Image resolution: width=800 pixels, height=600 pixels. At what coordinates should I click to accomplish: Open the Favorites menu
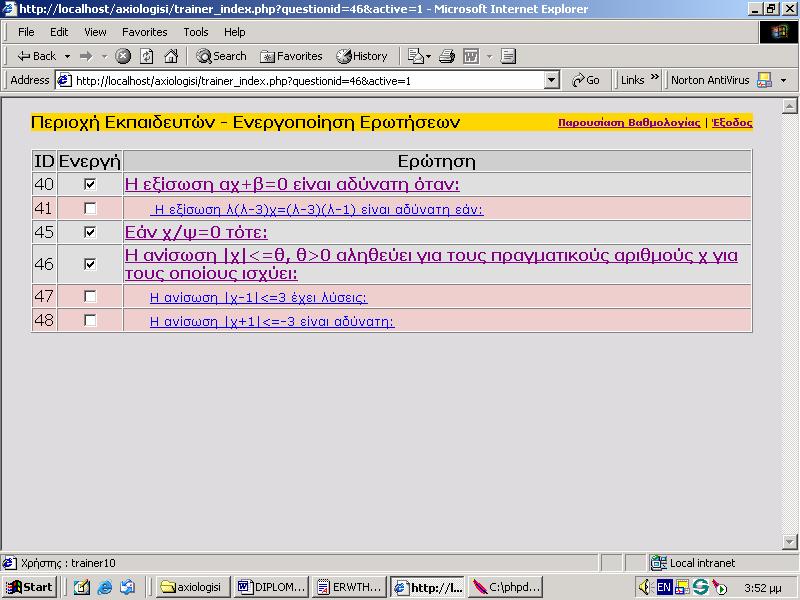[144, 32]
